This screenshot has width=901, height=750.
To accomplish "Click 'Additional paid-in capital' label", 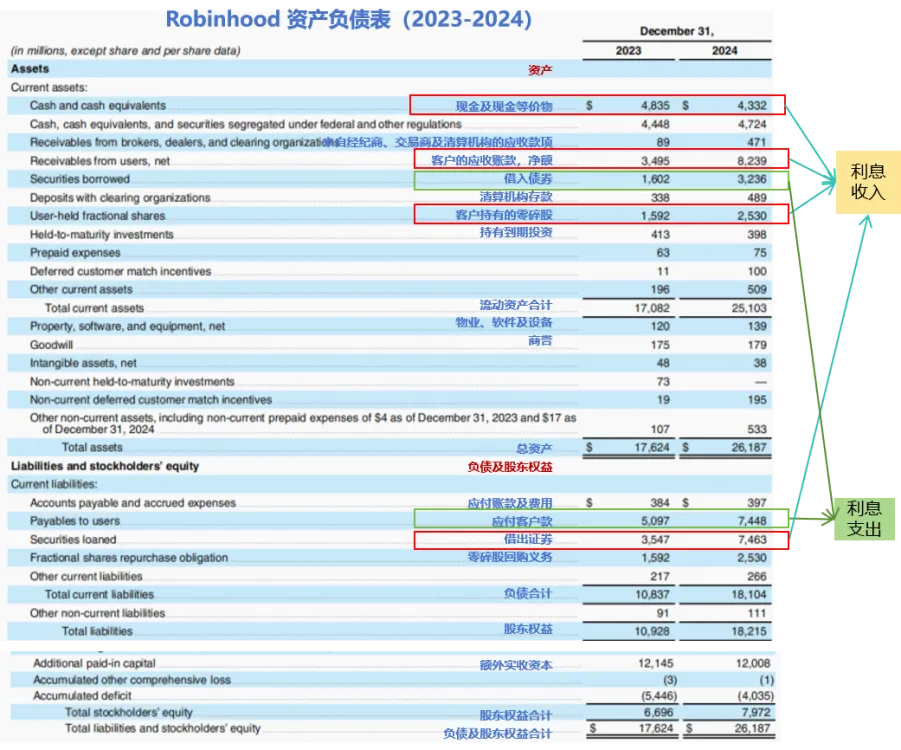I will (94, 663).
